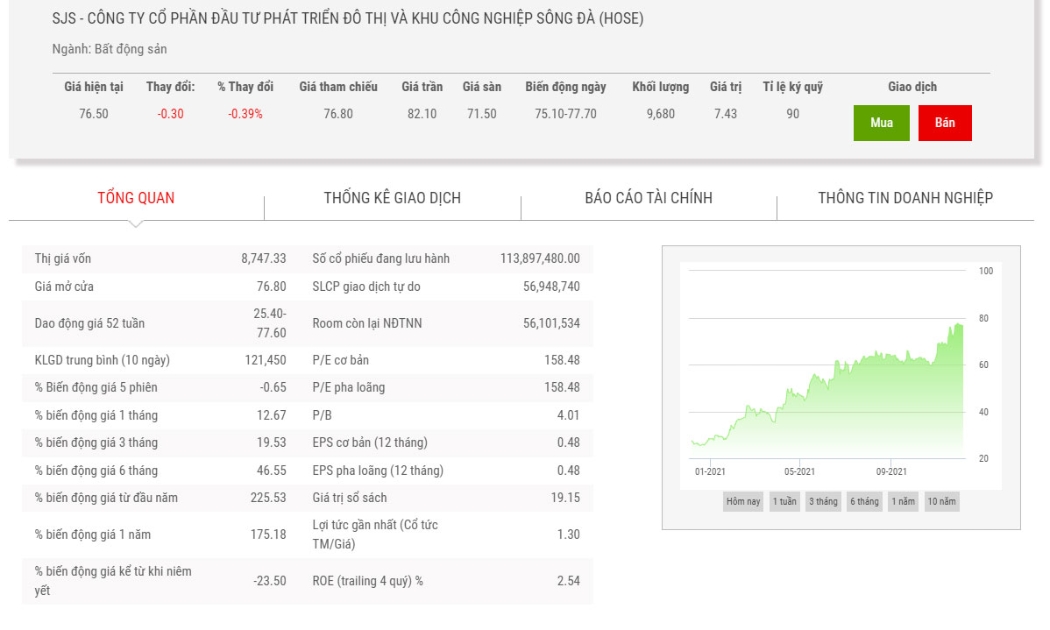Select the 1 năm chart range

[903, 501]
